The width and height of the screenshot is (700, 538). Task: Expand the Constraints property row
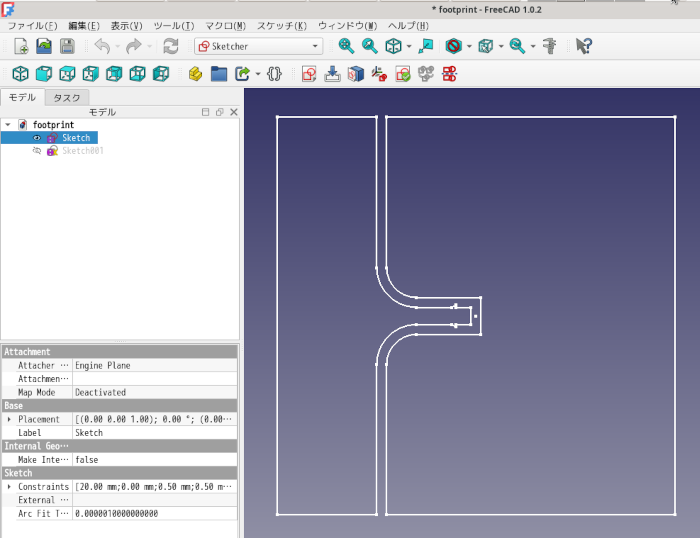9,487
